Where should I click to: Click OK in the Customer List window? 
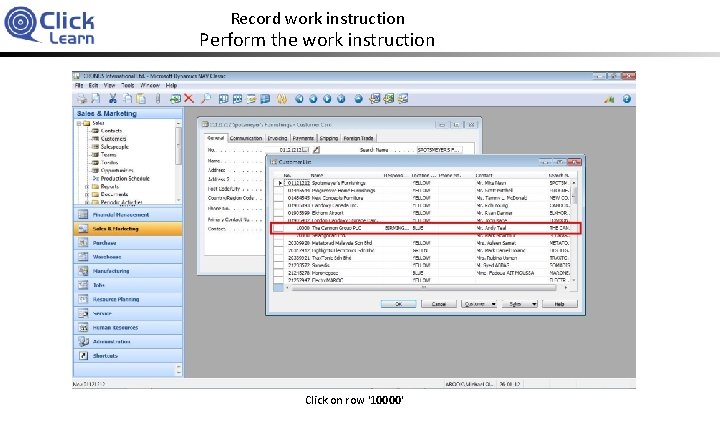point(399,304)
